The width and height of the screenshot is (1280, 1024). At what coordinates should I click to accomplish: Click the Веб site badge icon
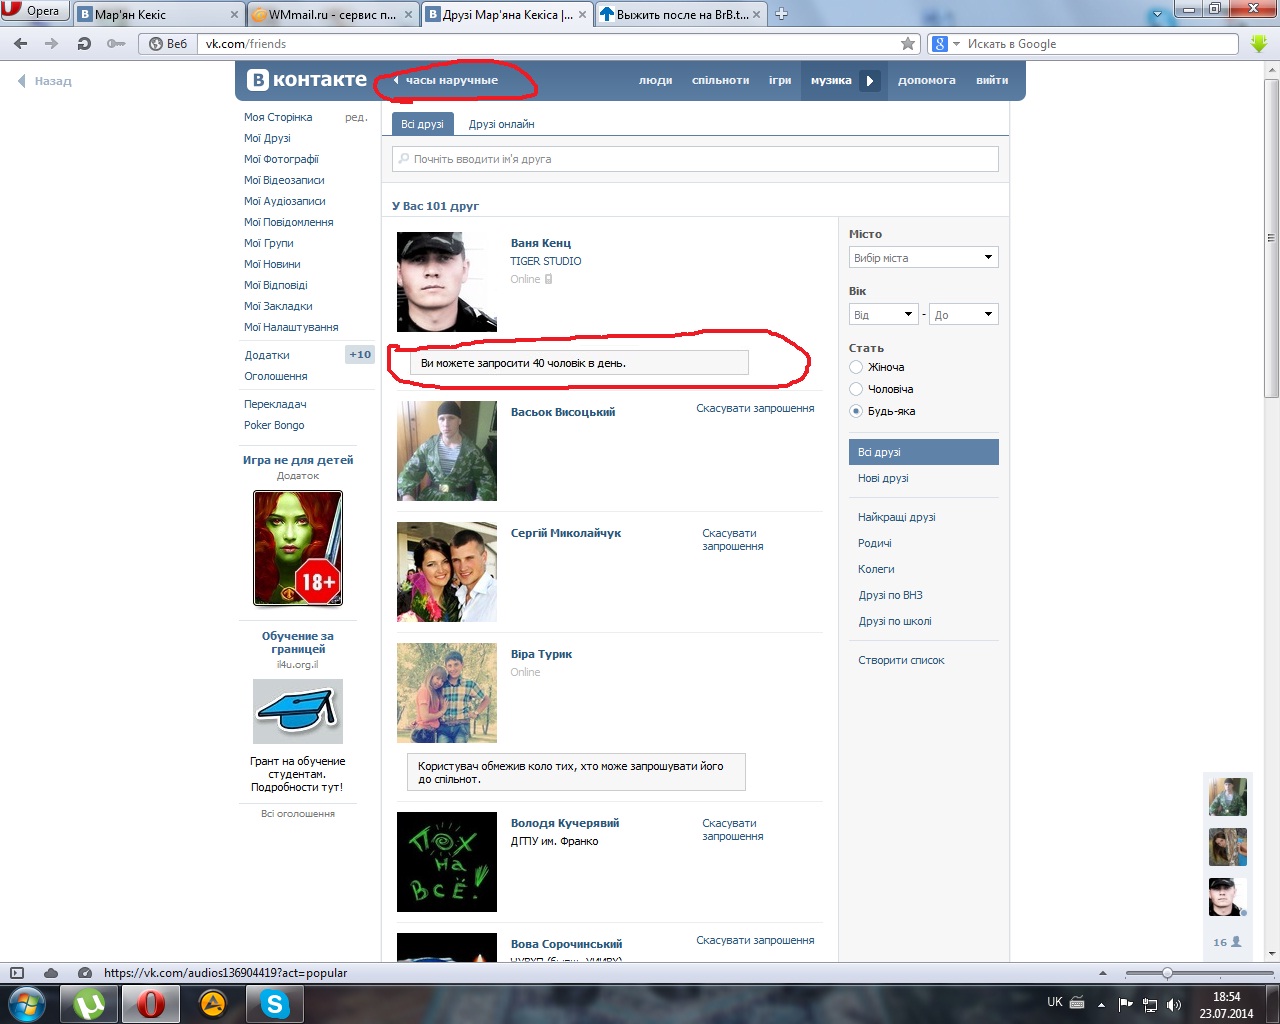pyautogui.click(x=166, y=44)
